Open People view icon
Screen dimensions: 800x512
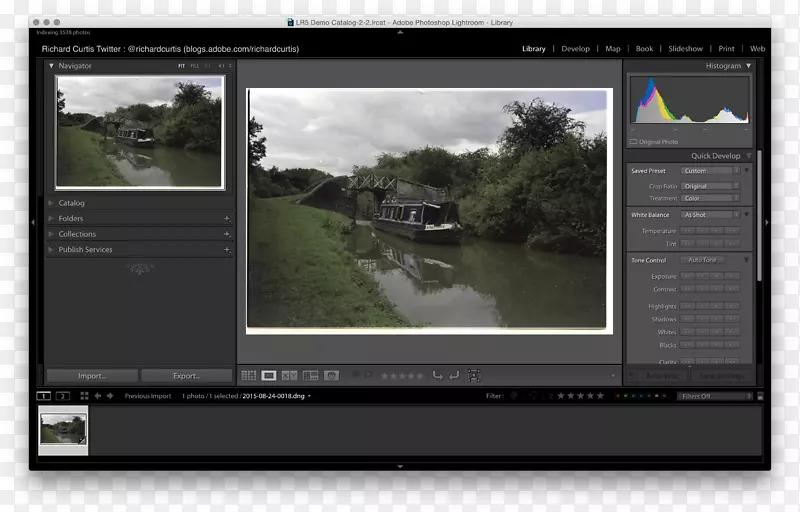pyautogui.click(x=331, y=376)
